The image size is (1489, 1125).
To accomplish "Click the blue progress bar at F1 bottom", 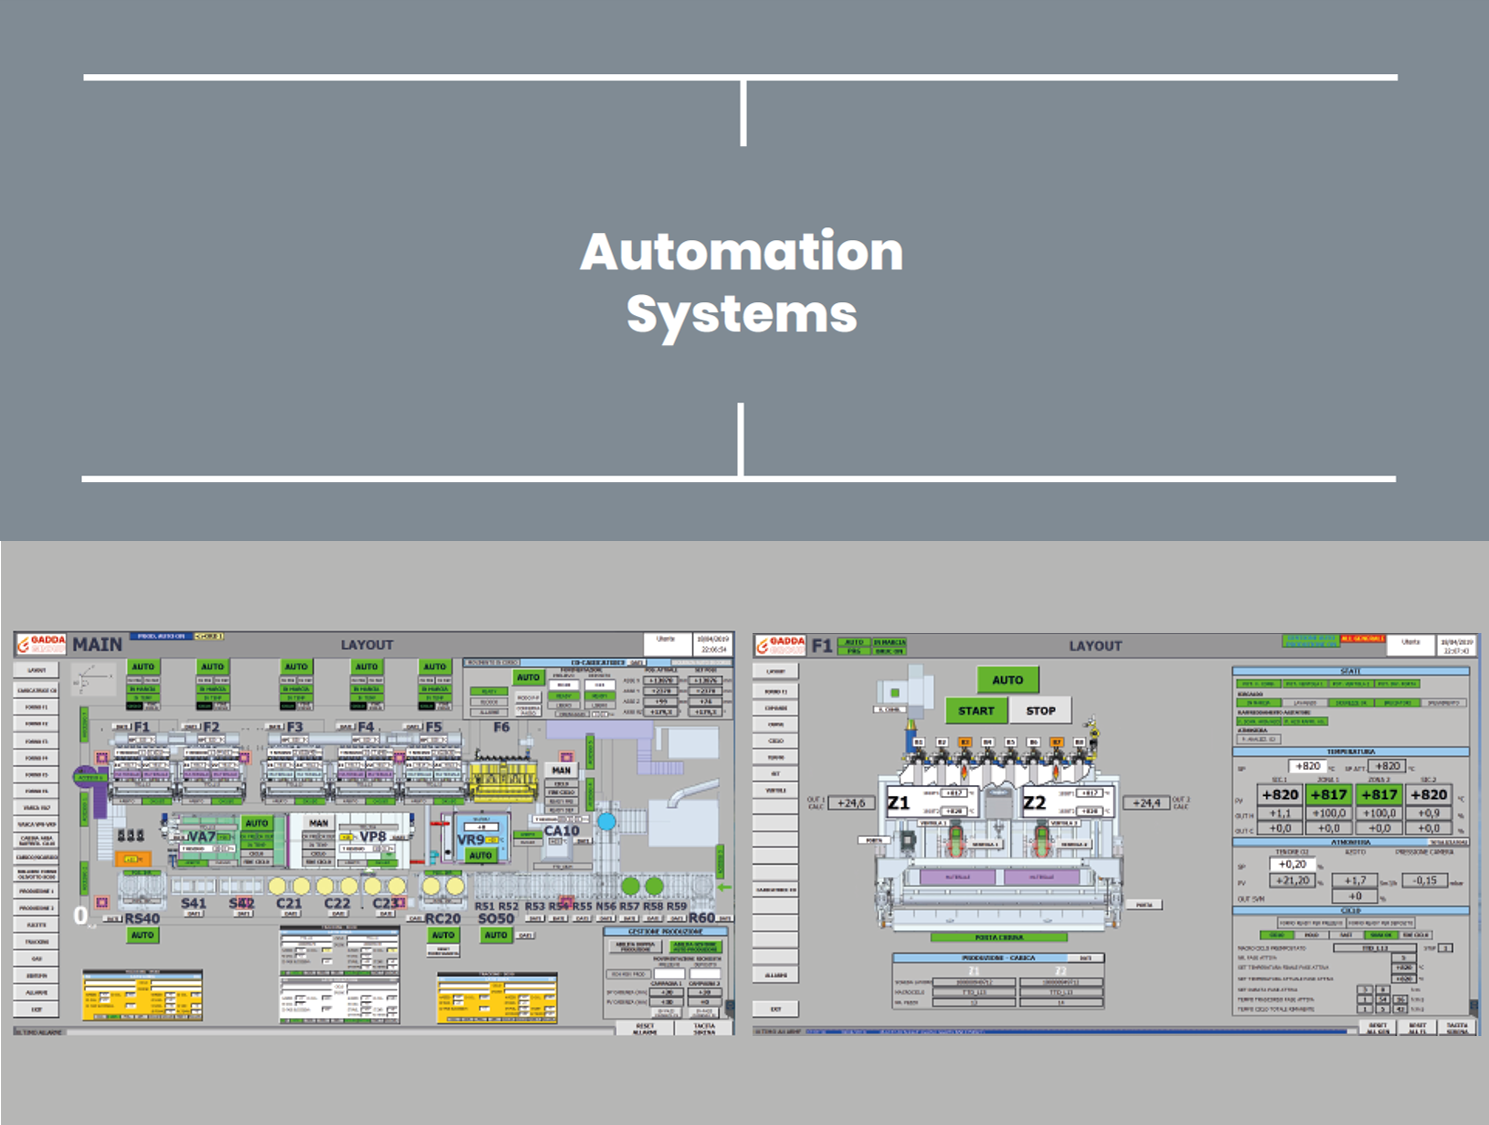I will [x=1076, y=1030].
